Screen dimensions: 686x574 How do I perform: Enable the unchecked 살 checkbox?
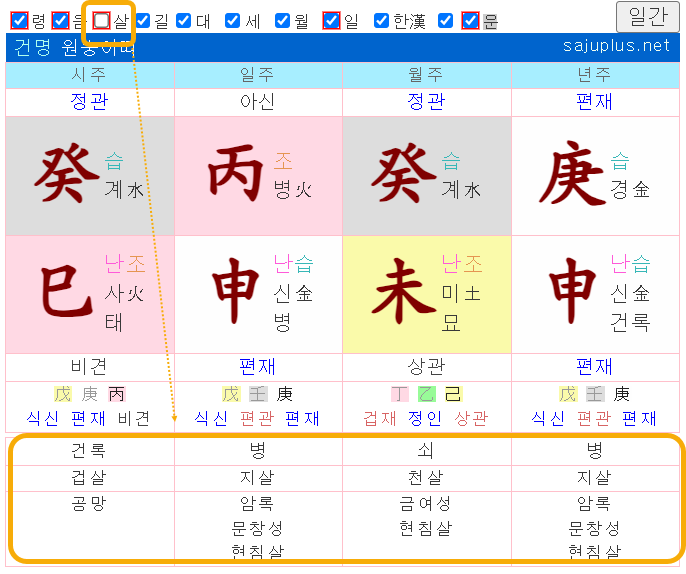tap(102, 20)
